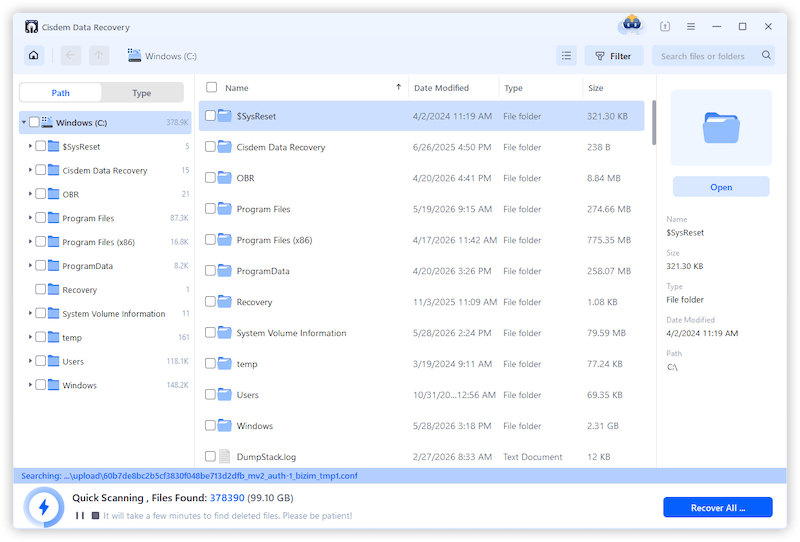Click the update upload icon in title bar
The image size is (800, 542).
click(665, 26)
